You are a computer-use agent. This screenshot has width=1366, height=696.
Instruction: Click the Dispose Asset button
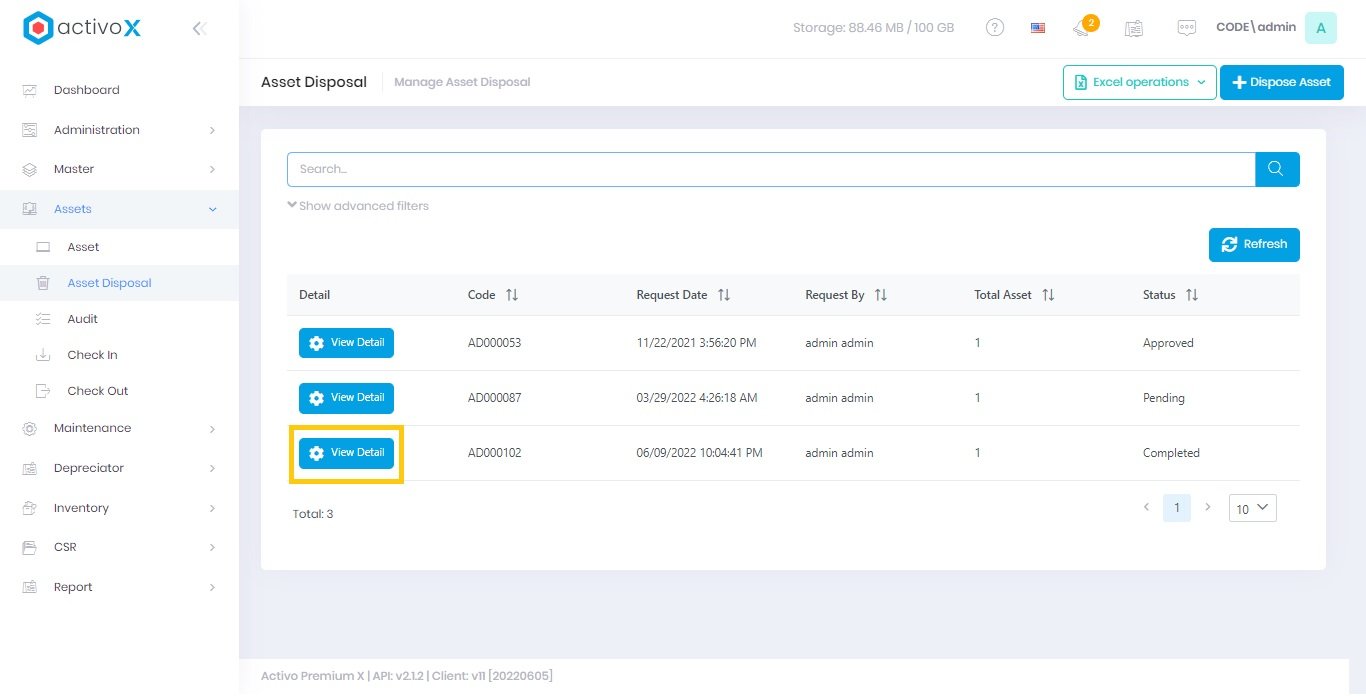coord(1281,82)
